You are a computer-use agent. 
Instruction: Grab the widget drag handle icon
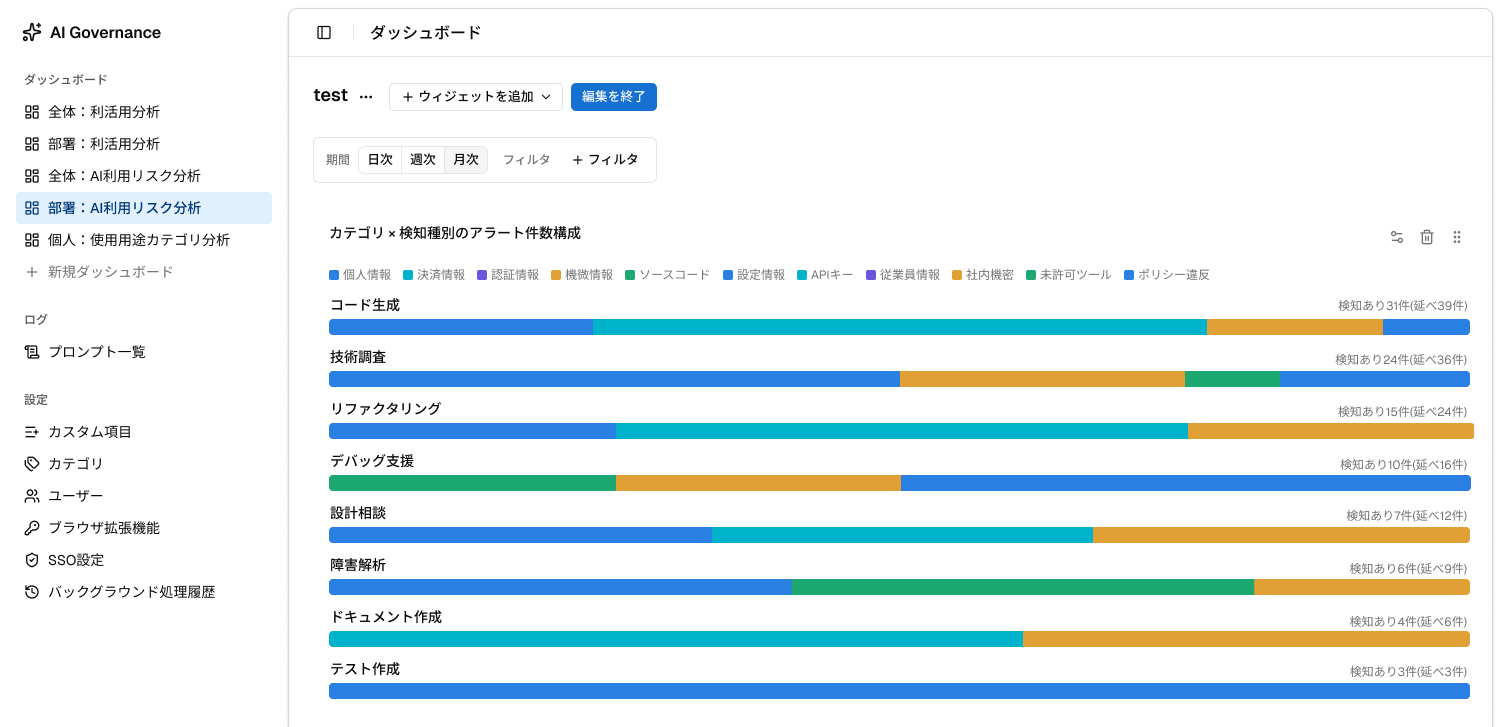tap(1457, 237)
